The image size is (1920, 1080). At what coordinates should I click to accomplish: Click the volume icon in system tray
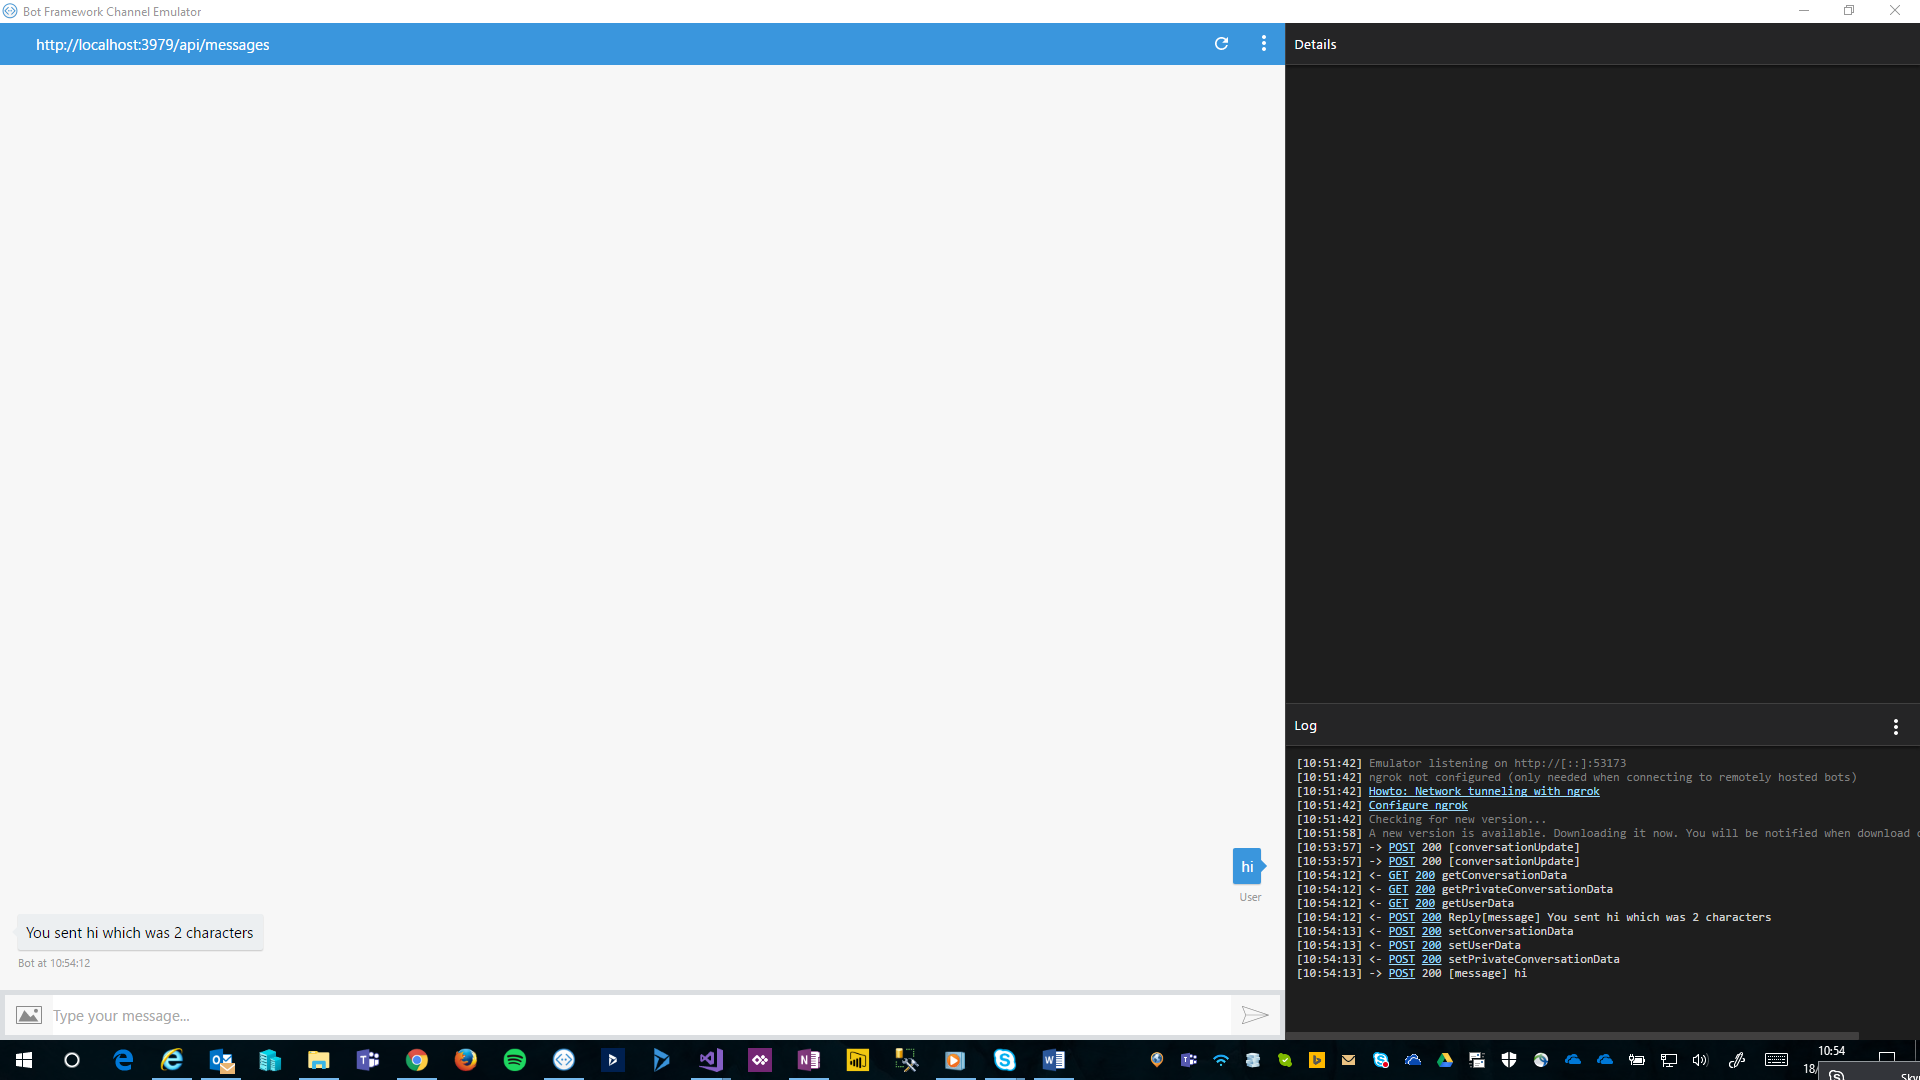pyautogui.click(x=1700, y=1060)
